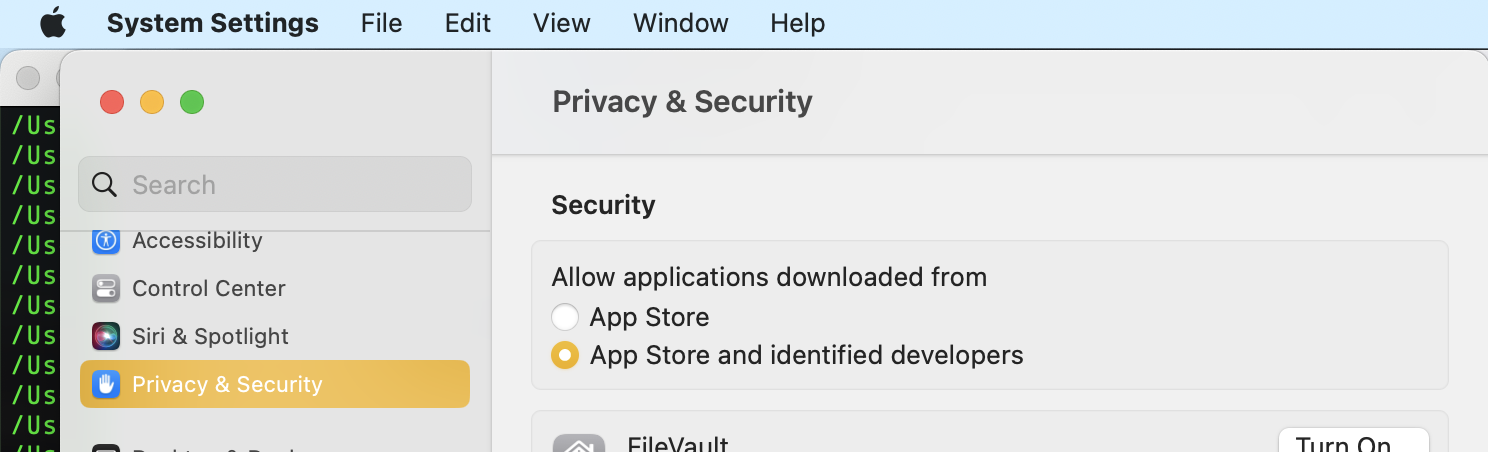Open the System Settings app menu
Image resolution: width=1488 pixels, height=452 pixels.
point(213,22)
